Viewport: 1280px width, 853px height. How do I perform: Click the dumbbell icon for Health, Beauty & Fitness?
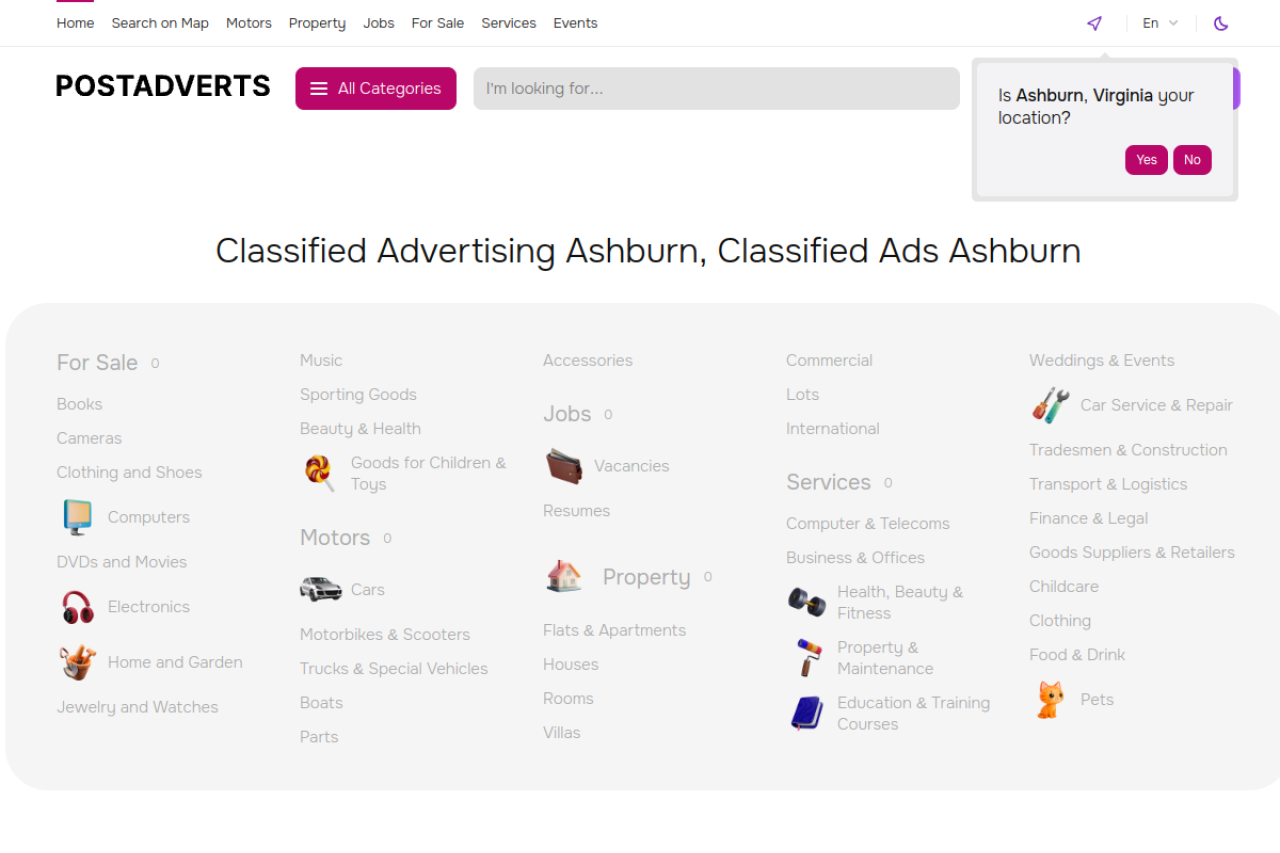[807, 602]
